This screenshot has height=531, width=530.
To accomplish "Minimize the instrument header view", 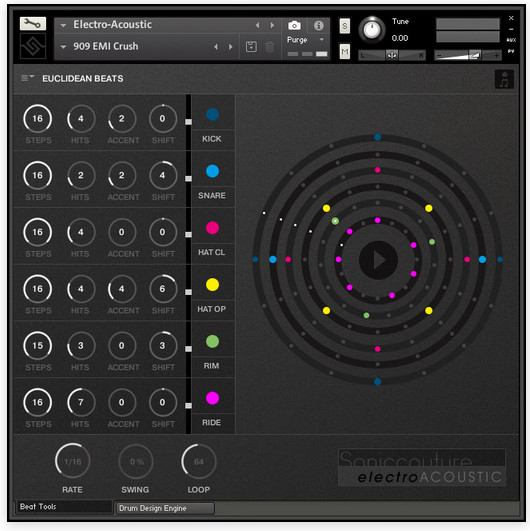I will 511,29.
